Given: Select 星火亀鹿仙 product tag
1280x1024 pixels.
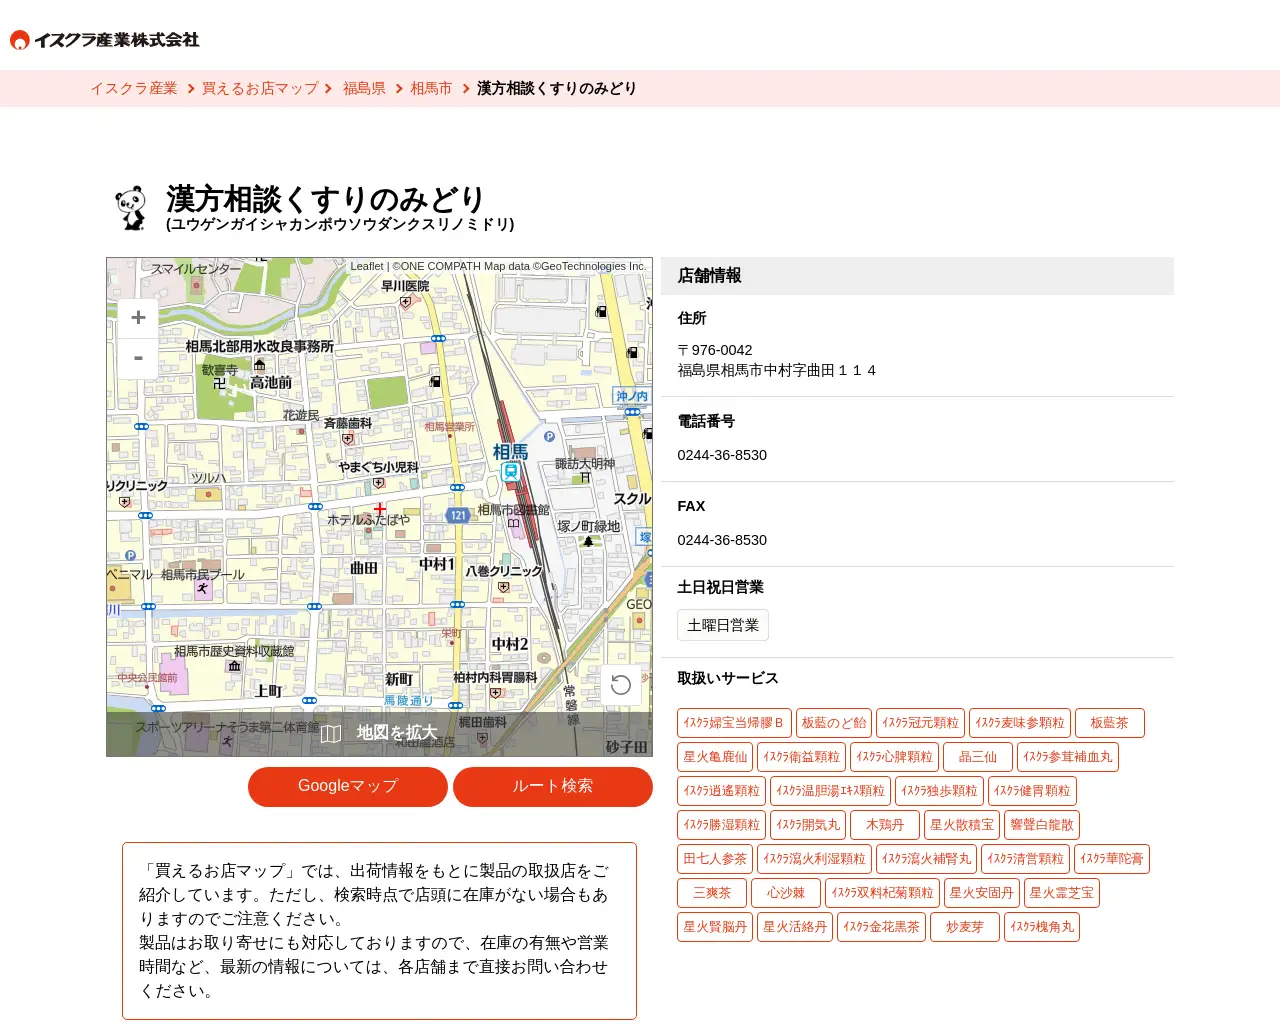Looking at the screenshot, I should click(715, 757).
